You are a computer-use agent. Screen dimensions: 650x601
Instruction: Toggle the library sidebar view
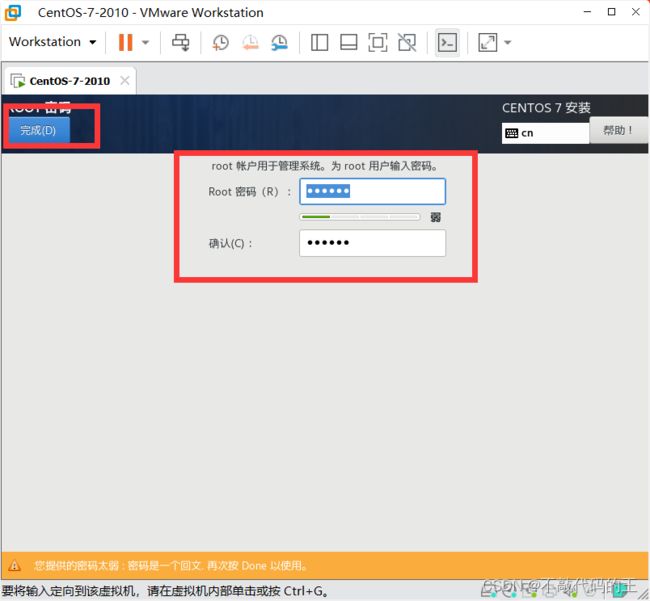(x=319, y=42)
